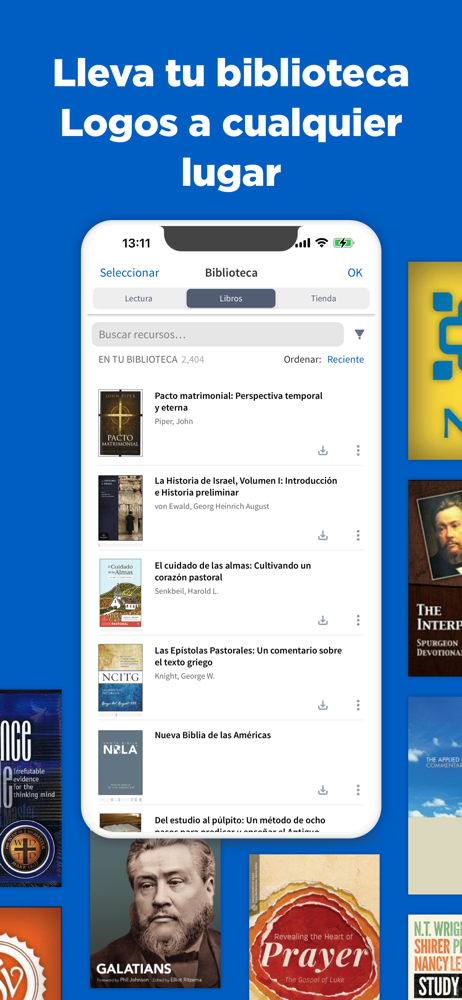
Task: Tap OK to close the library
Action: click(x=355, y=273)
